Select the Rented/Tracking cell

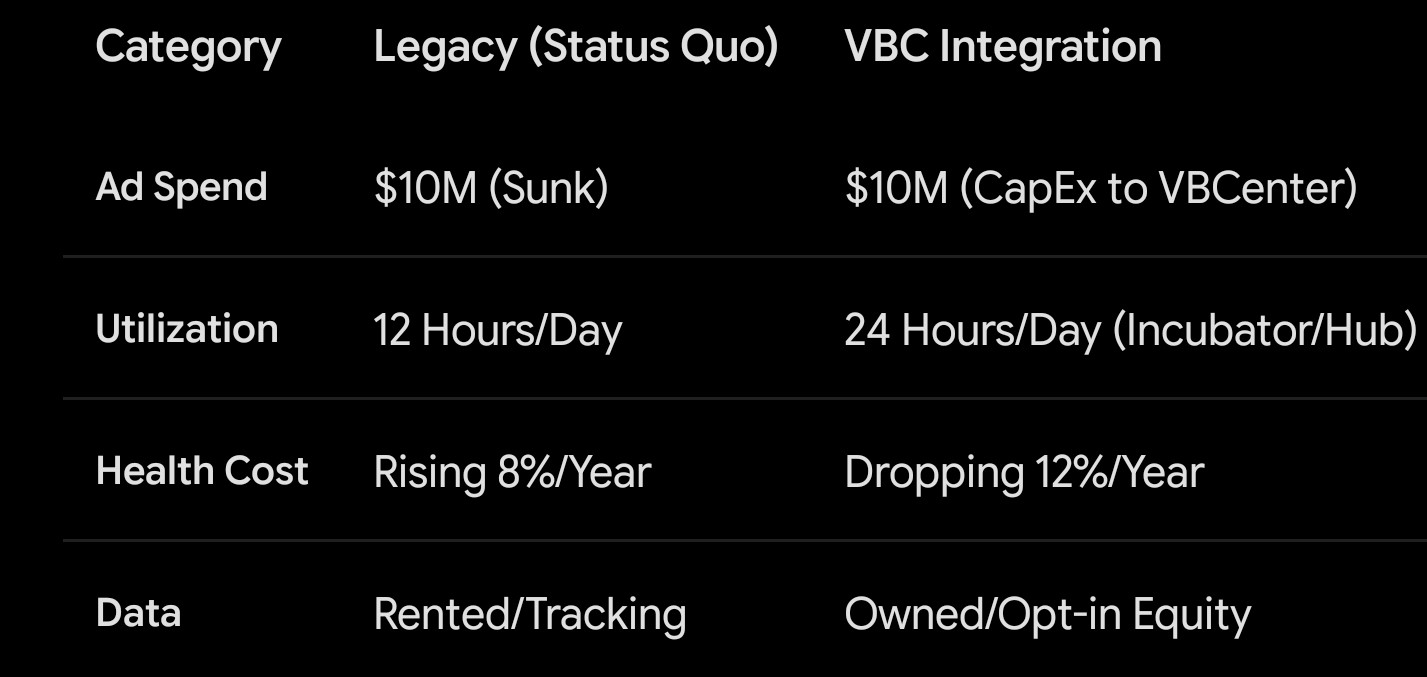pyautogui.click(x=530, y=614)
